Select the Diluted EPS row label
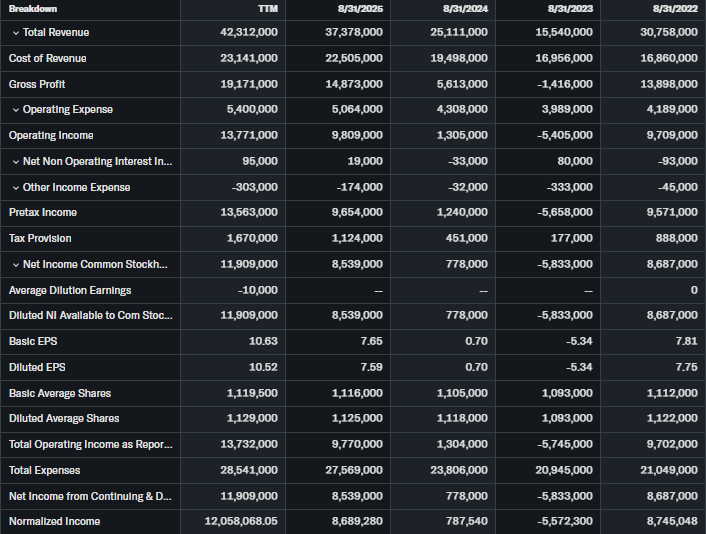 click(x=36, y=367)
